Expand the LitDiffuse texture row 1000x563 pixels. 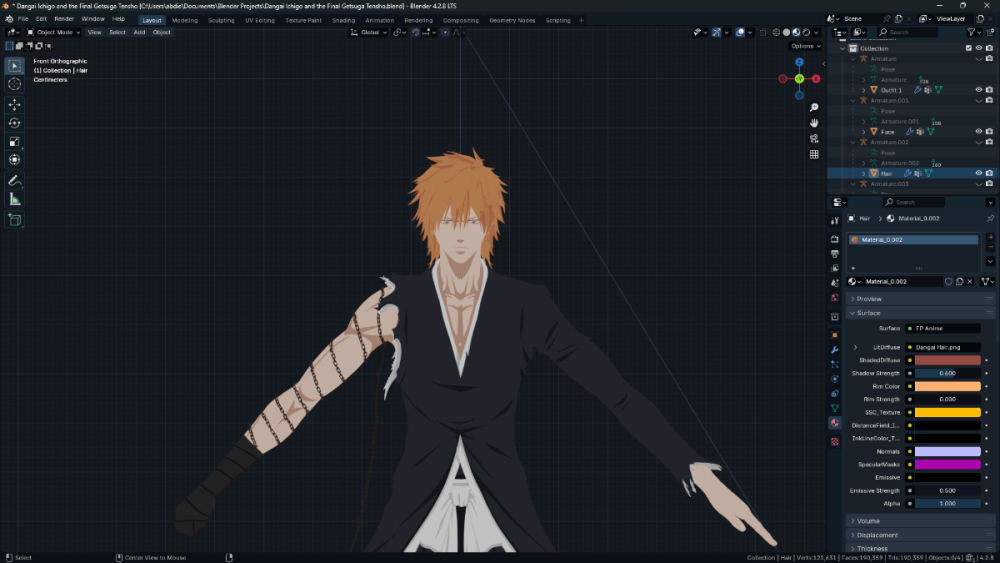point(855,347)
